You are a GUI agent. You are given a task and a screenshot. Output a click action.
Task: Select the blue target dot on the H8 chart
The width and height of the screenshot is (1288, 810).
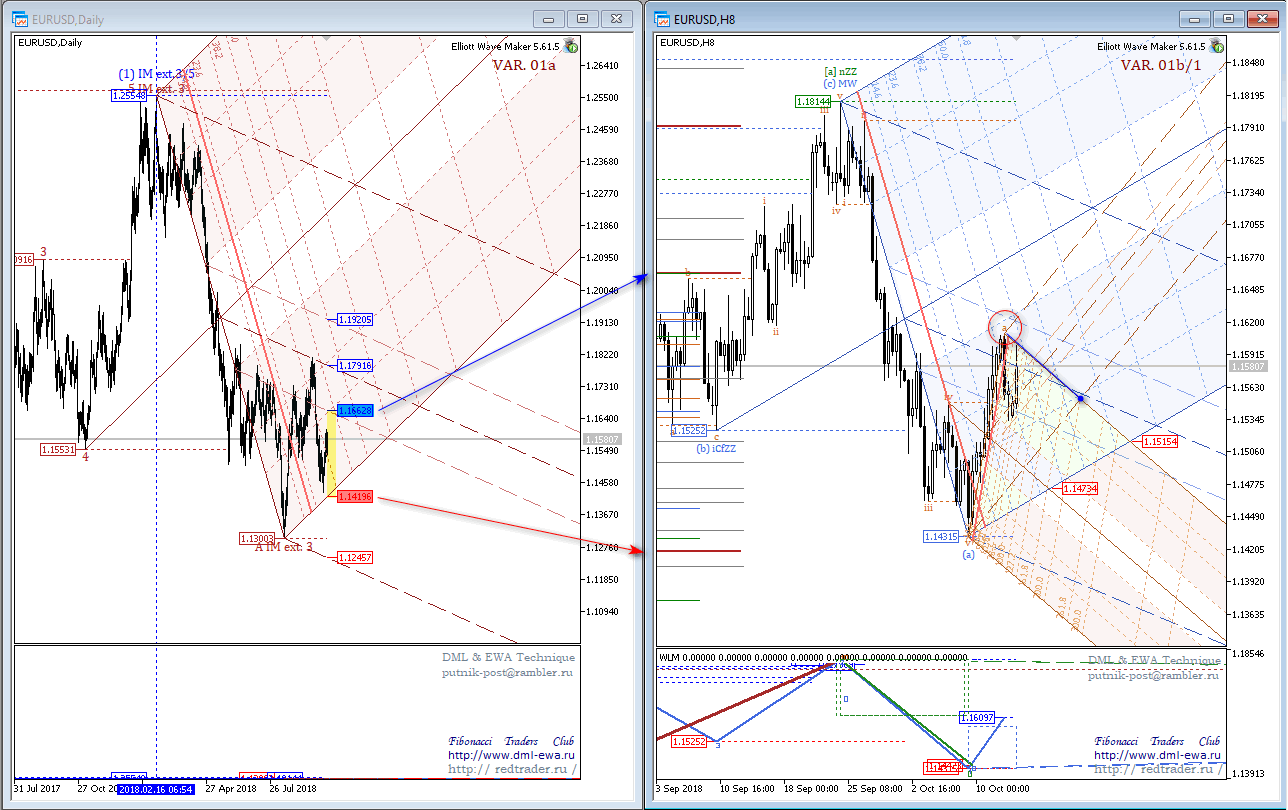1080,398
